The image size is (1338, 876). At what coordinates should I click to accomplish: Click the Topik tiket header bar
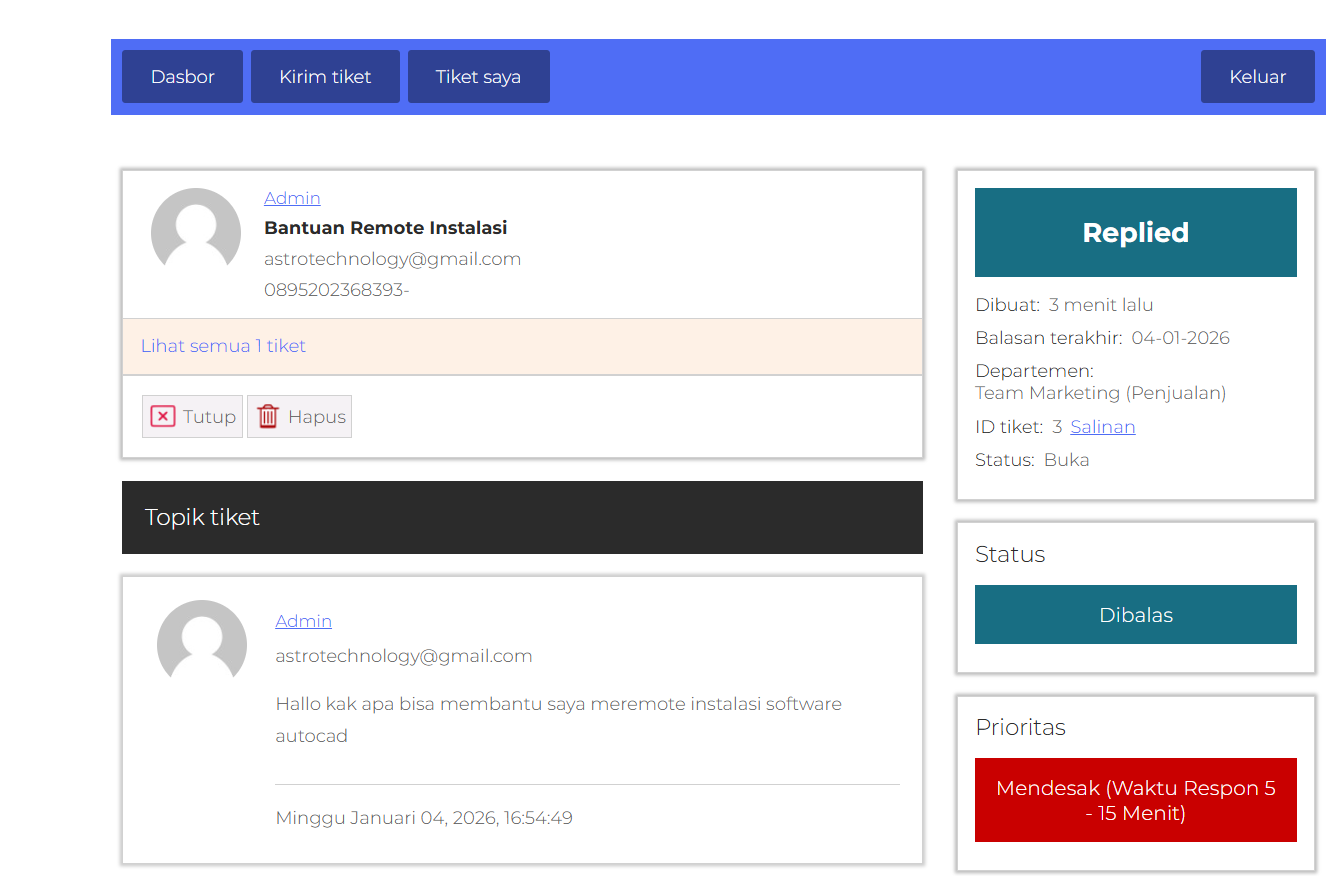522,517
